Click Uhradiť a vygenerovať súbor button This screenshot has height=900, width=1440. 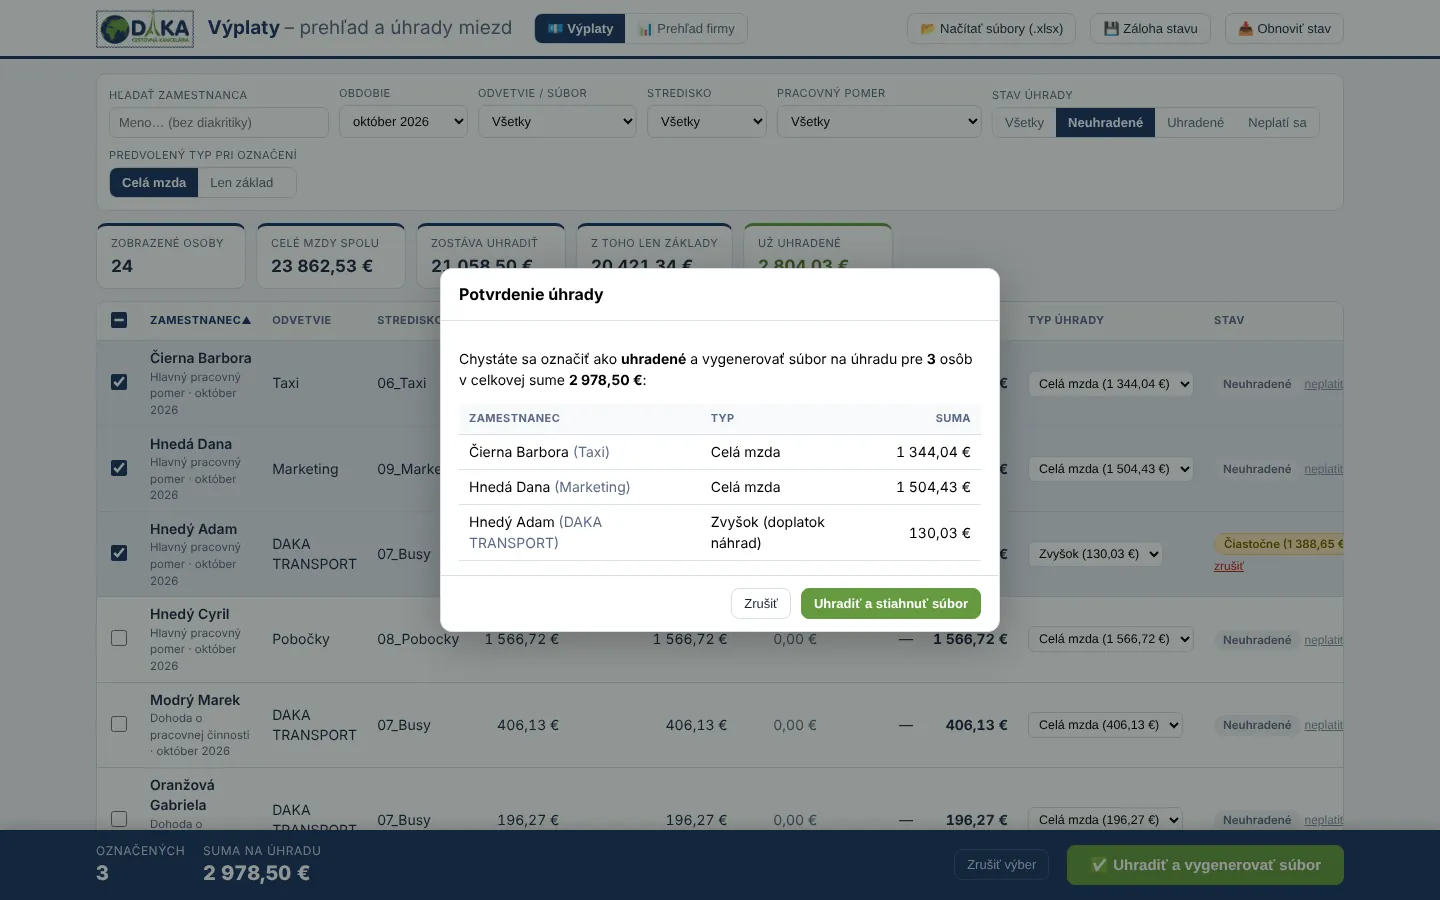1205,865
